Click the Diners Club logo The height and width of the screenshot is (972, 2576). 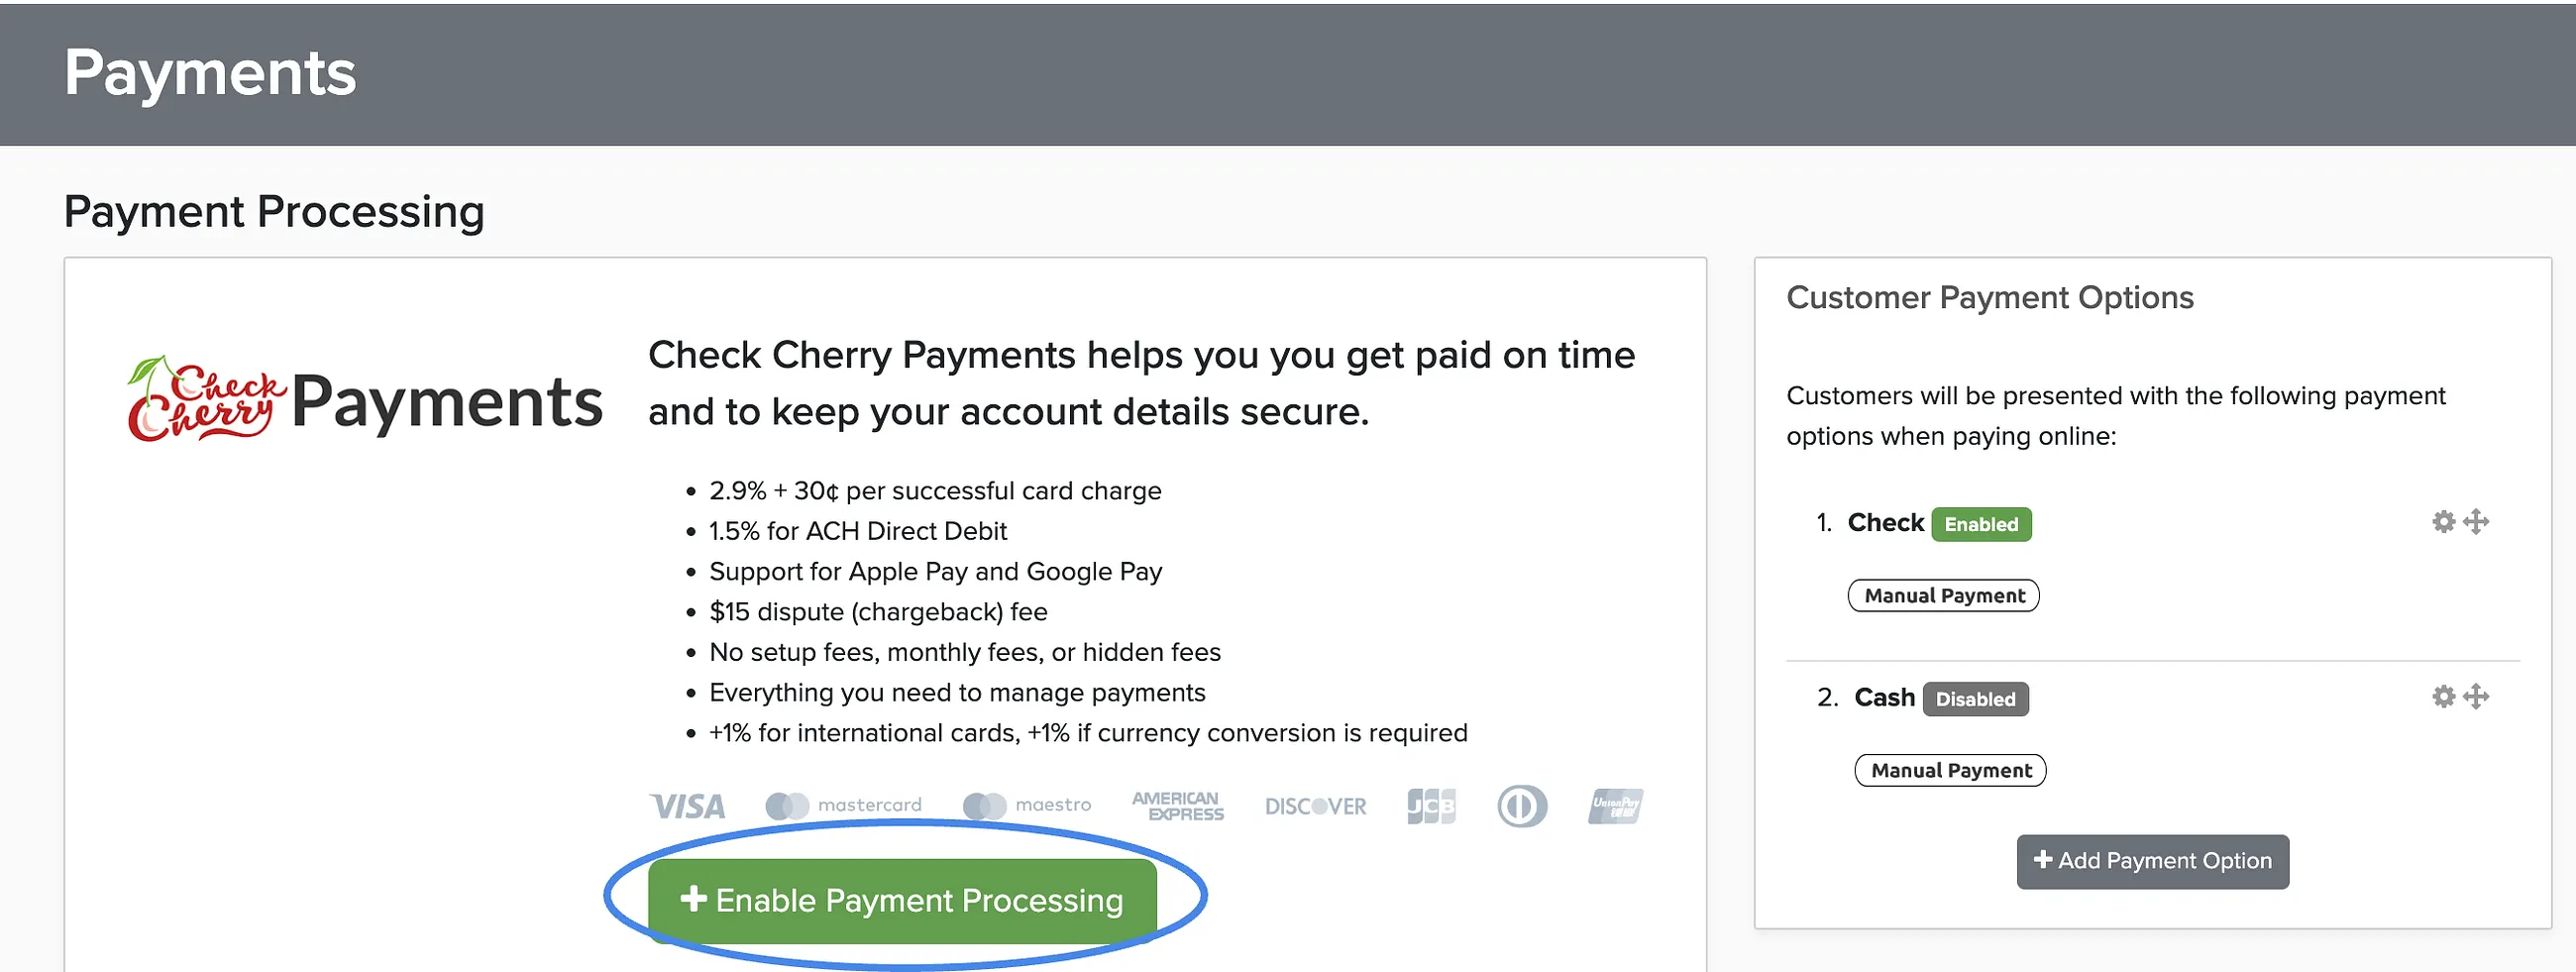[1522, 806]
